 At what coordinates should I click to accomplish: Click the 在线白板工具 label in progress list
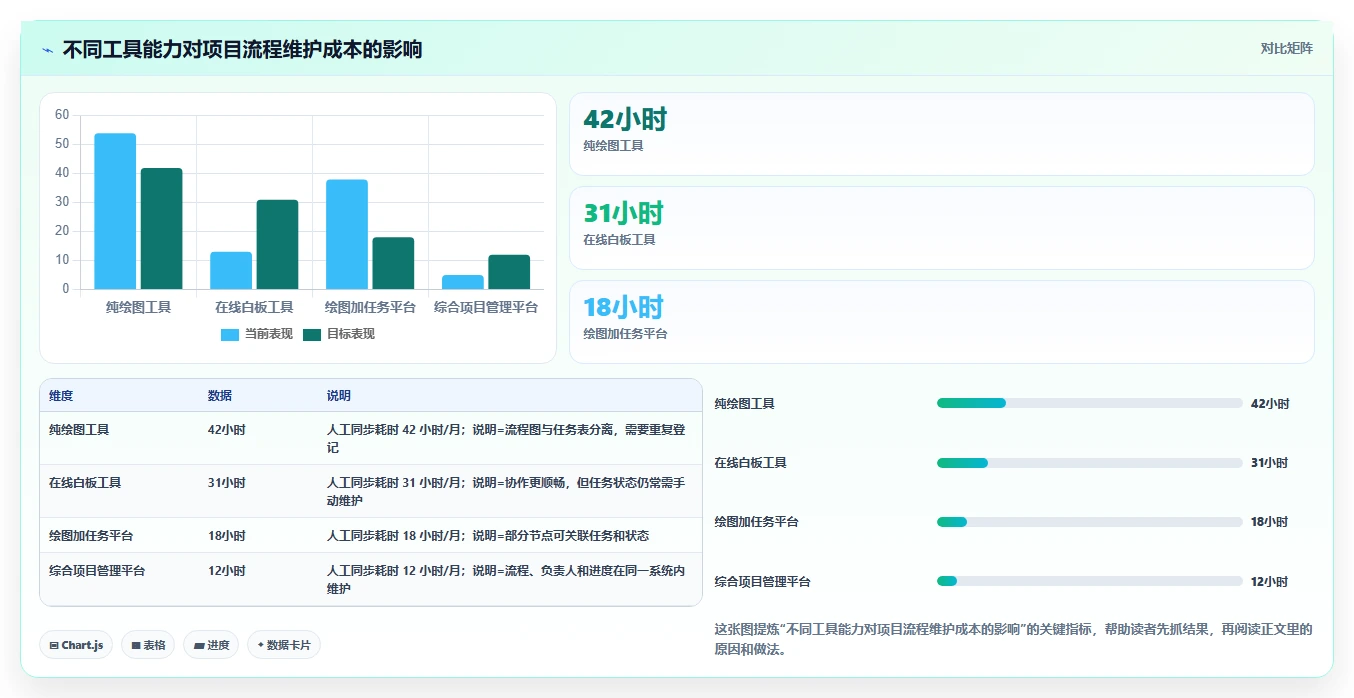[x=750, y=463]
